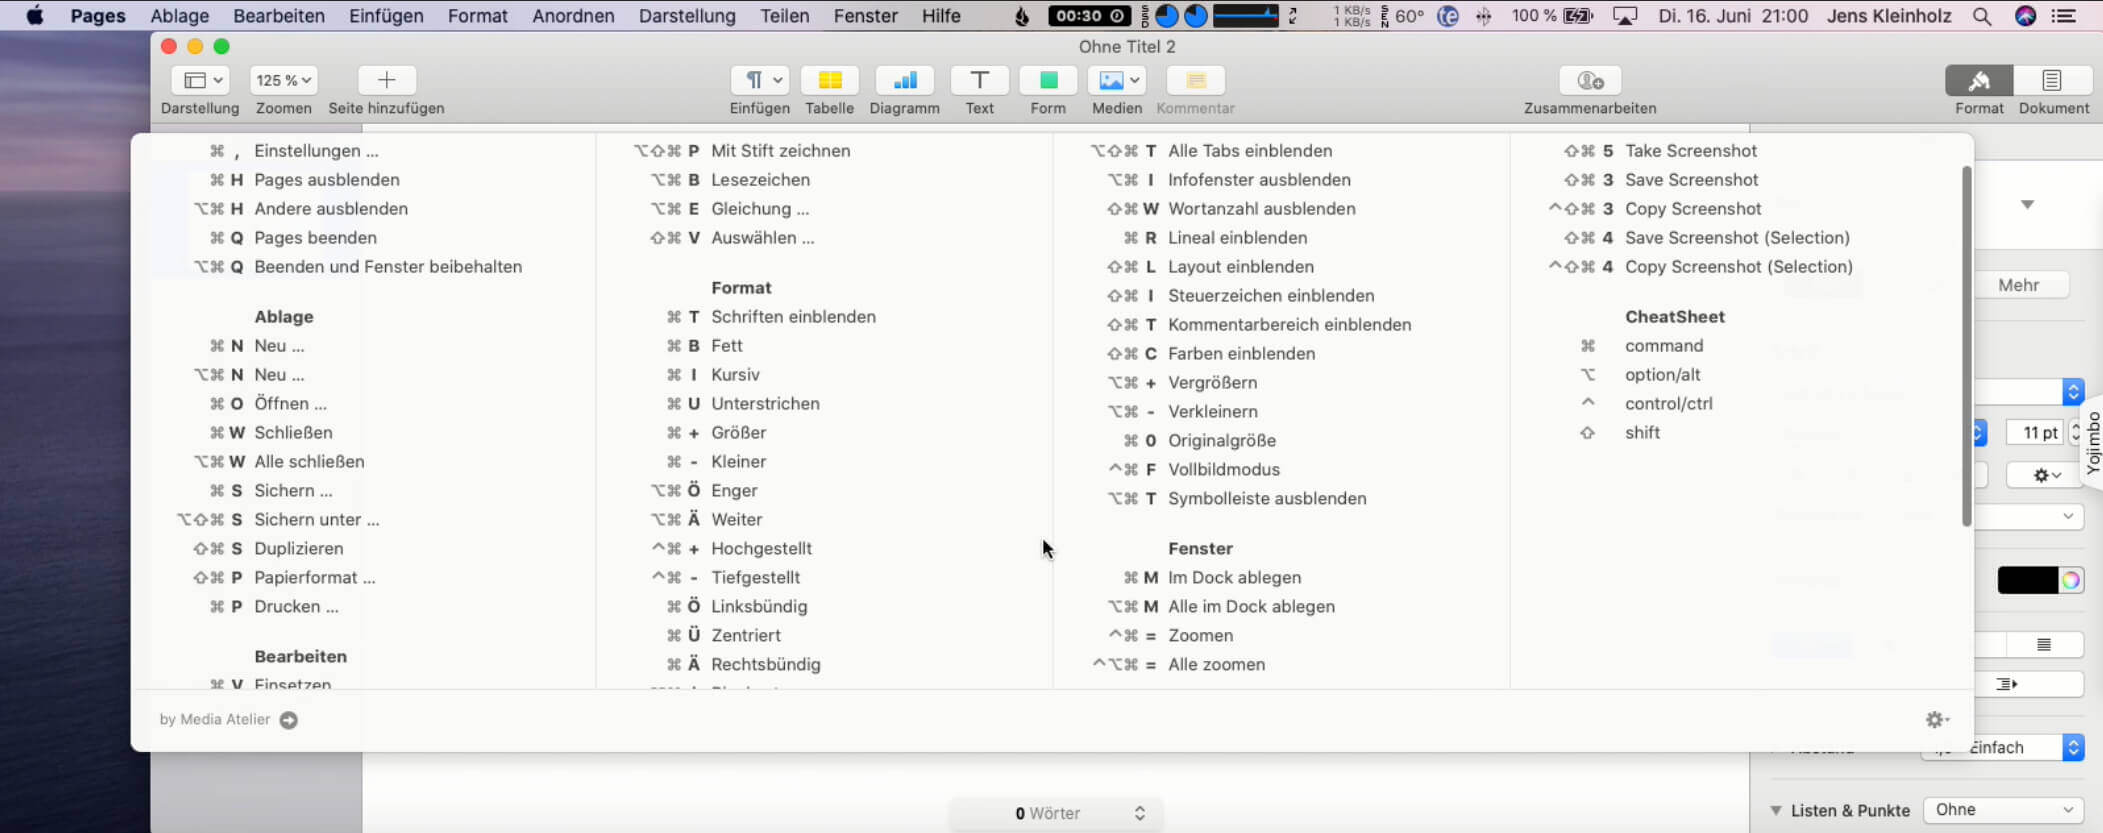Viewport: 2103px width, 833px height.
Task: Insert a Diagramm chart from toolbar
Action: pos(904,80)
